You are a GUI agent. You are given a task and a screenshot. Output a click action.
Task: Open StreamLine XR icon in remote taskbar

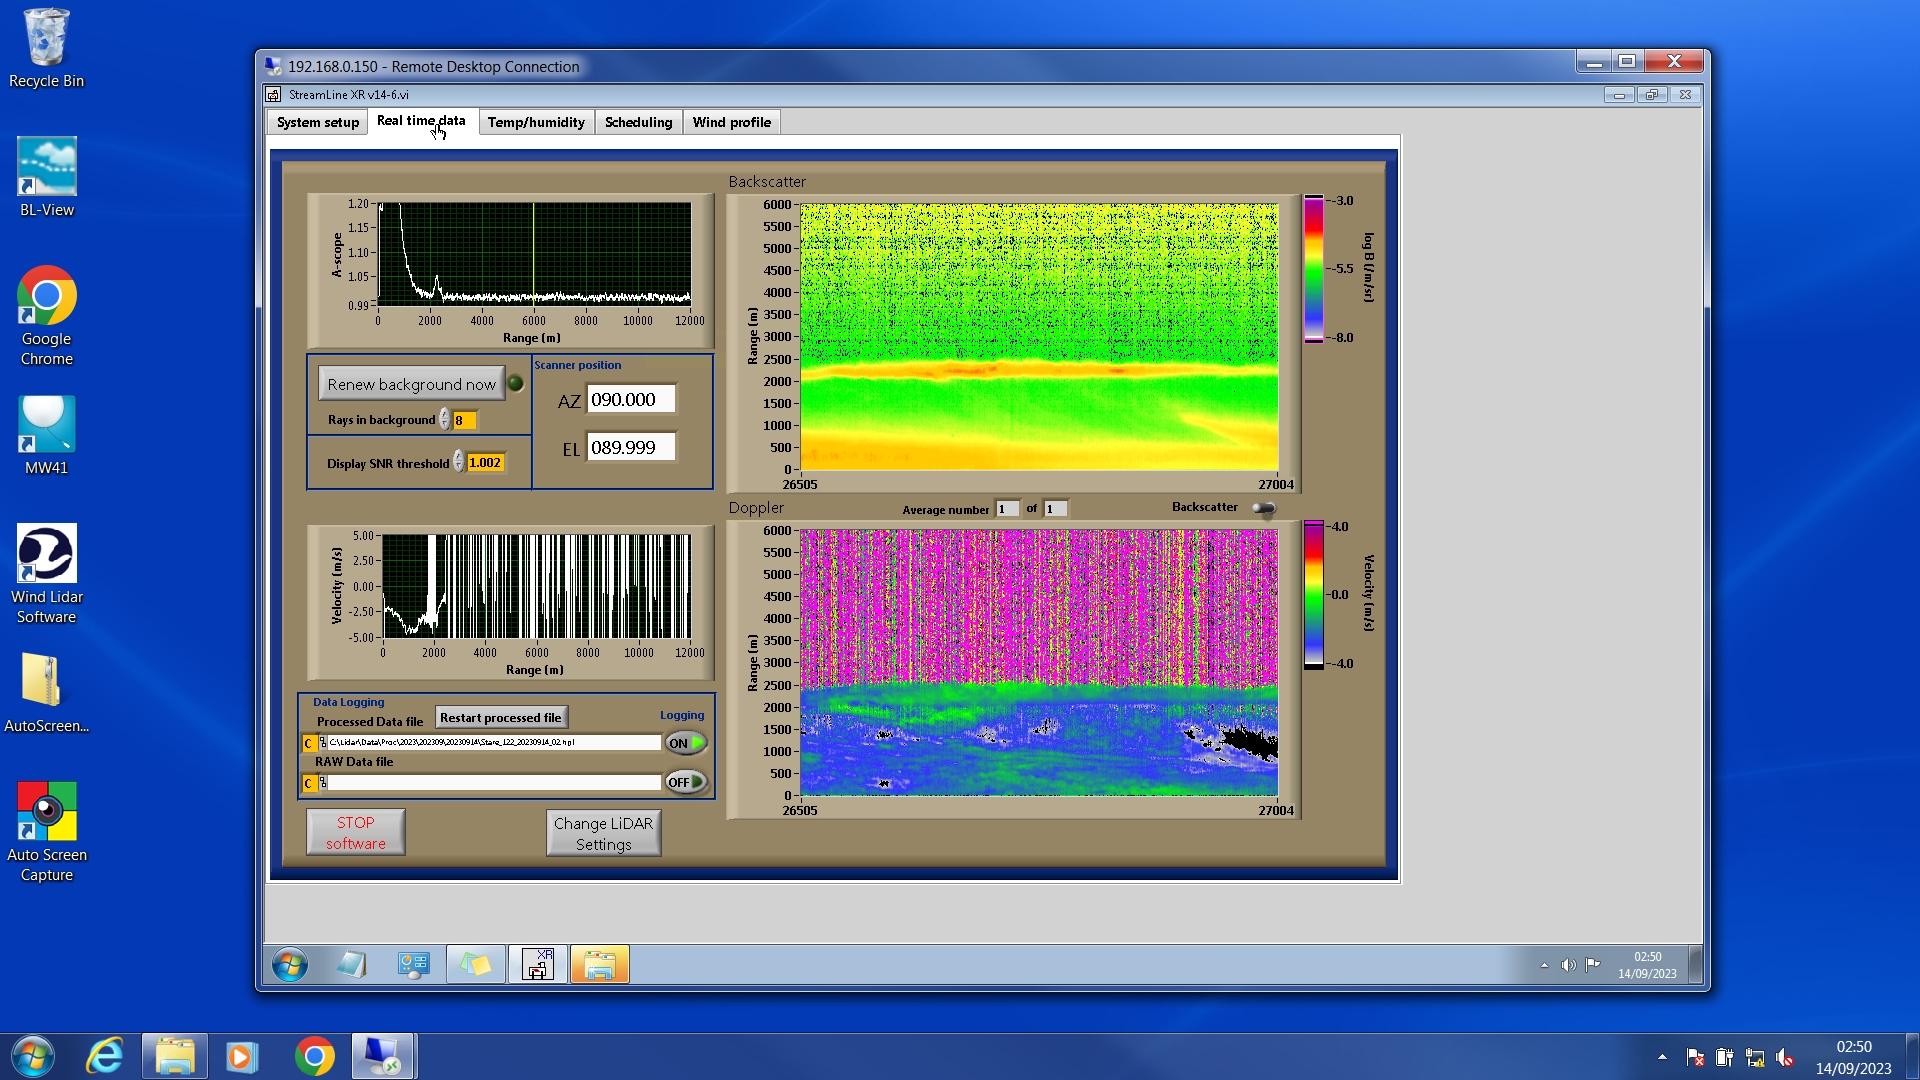538,965
